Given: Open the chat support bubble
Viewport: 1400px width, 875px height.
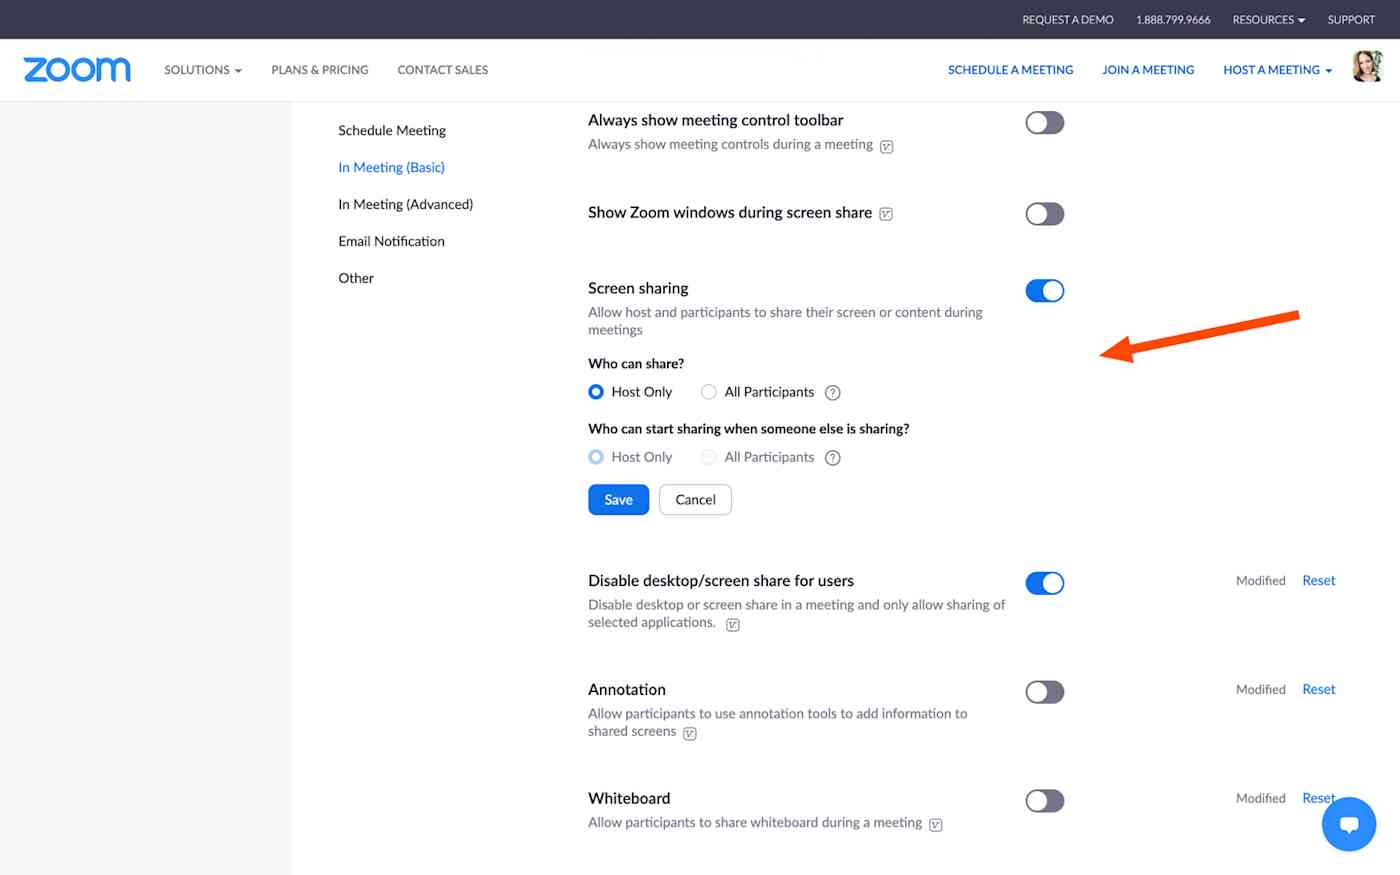Looking at the screenshot, I should (x=1348, y=823).
